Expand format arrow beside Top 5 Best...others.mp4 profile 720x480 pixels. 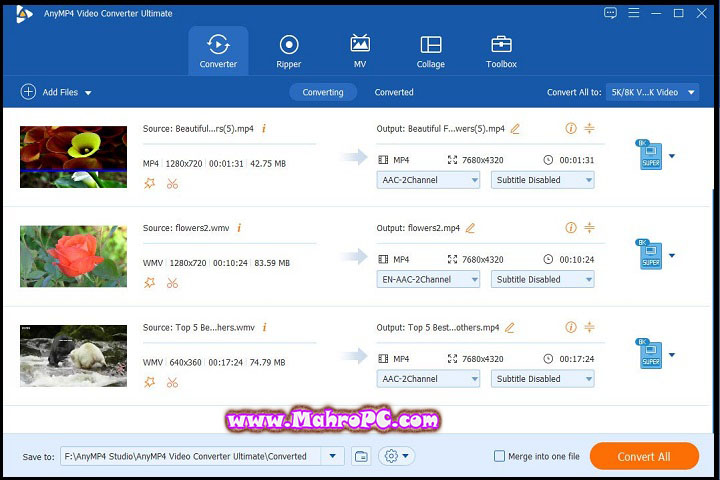tap(672, 355)
